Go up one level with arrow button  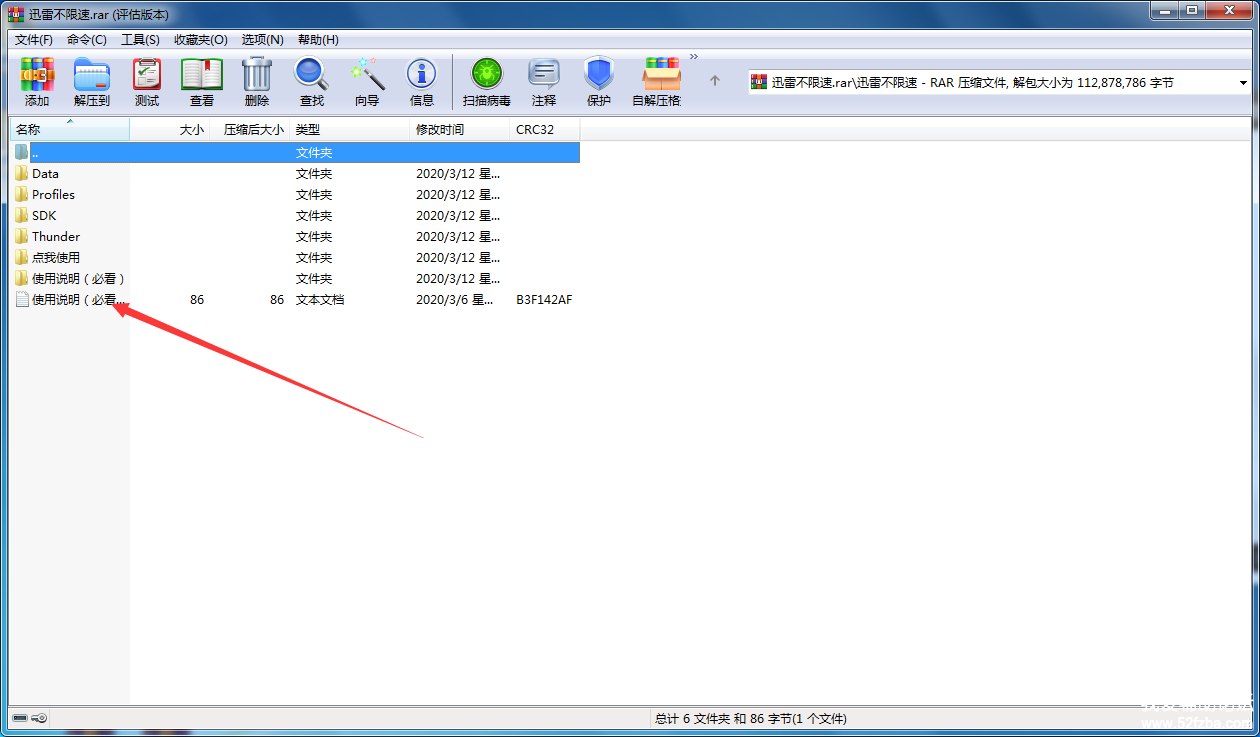[x=715, y=81]
